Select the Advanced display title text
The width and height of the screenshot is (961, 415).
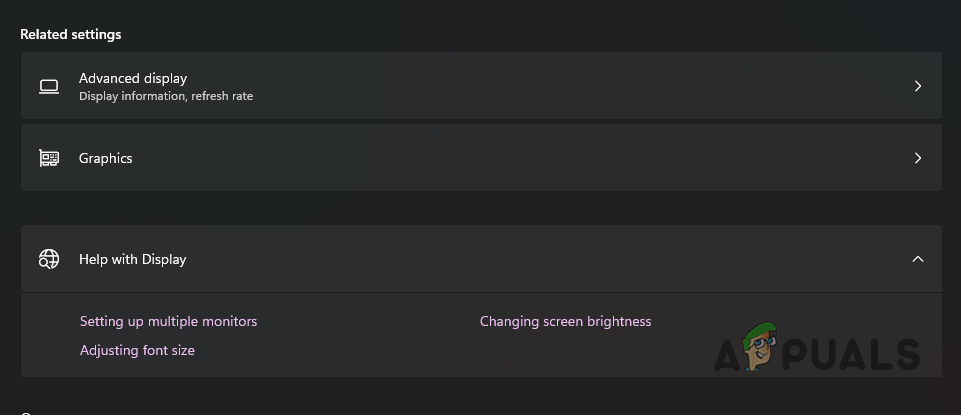tap(133, 78)
